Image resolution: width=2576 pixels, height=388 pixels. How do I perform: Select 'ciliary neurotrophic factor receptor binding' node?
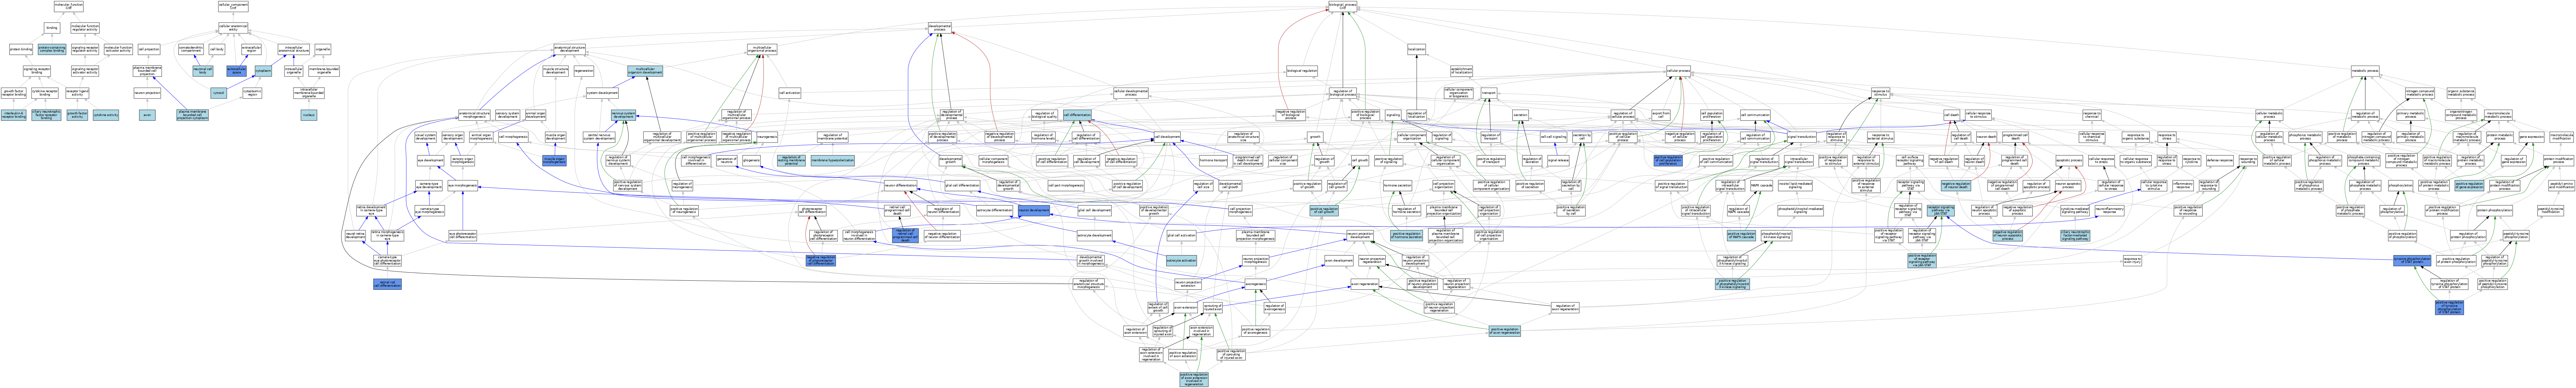pos(46,115)
